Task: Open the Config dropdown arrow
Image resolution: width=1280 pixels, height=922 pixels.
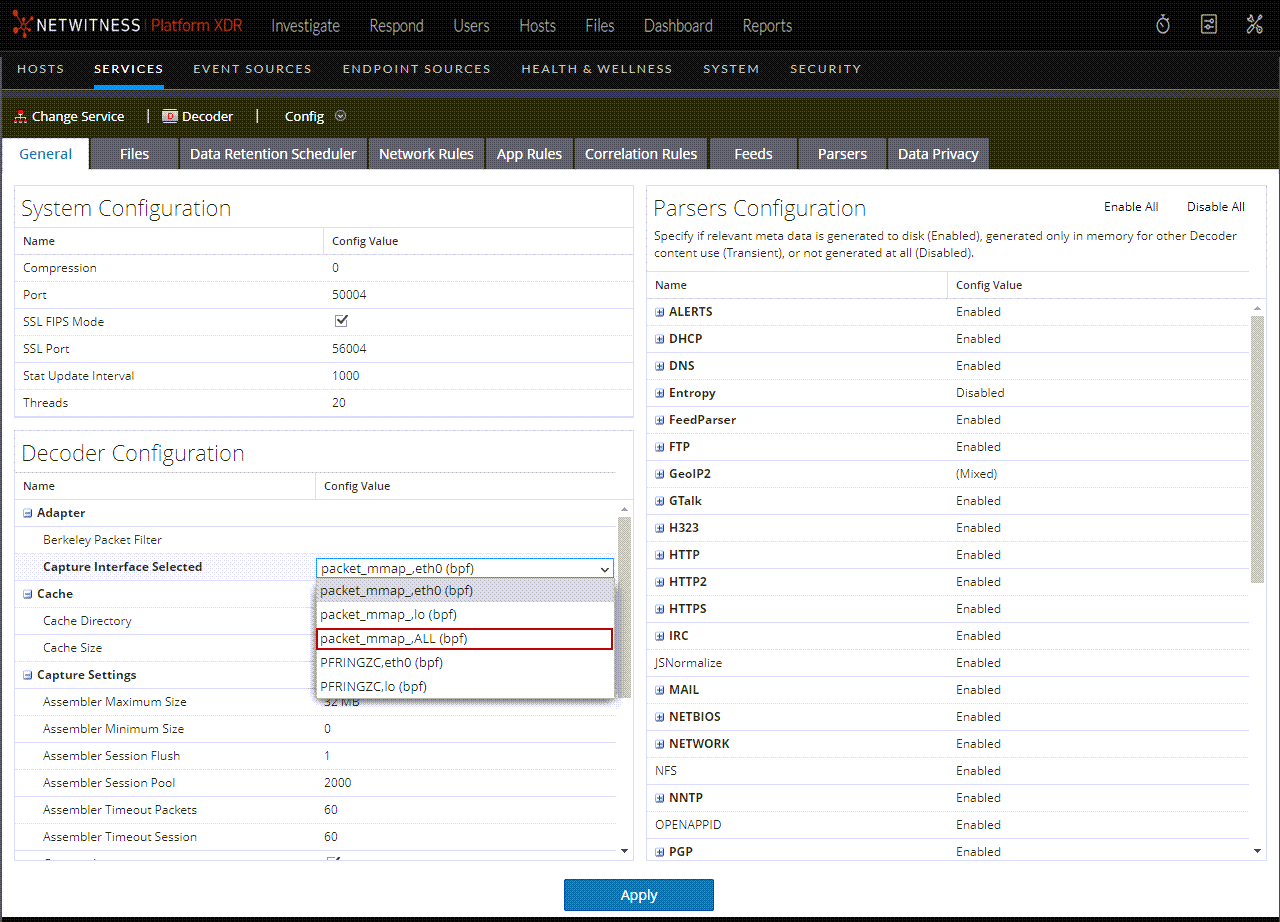Action: 340,116
